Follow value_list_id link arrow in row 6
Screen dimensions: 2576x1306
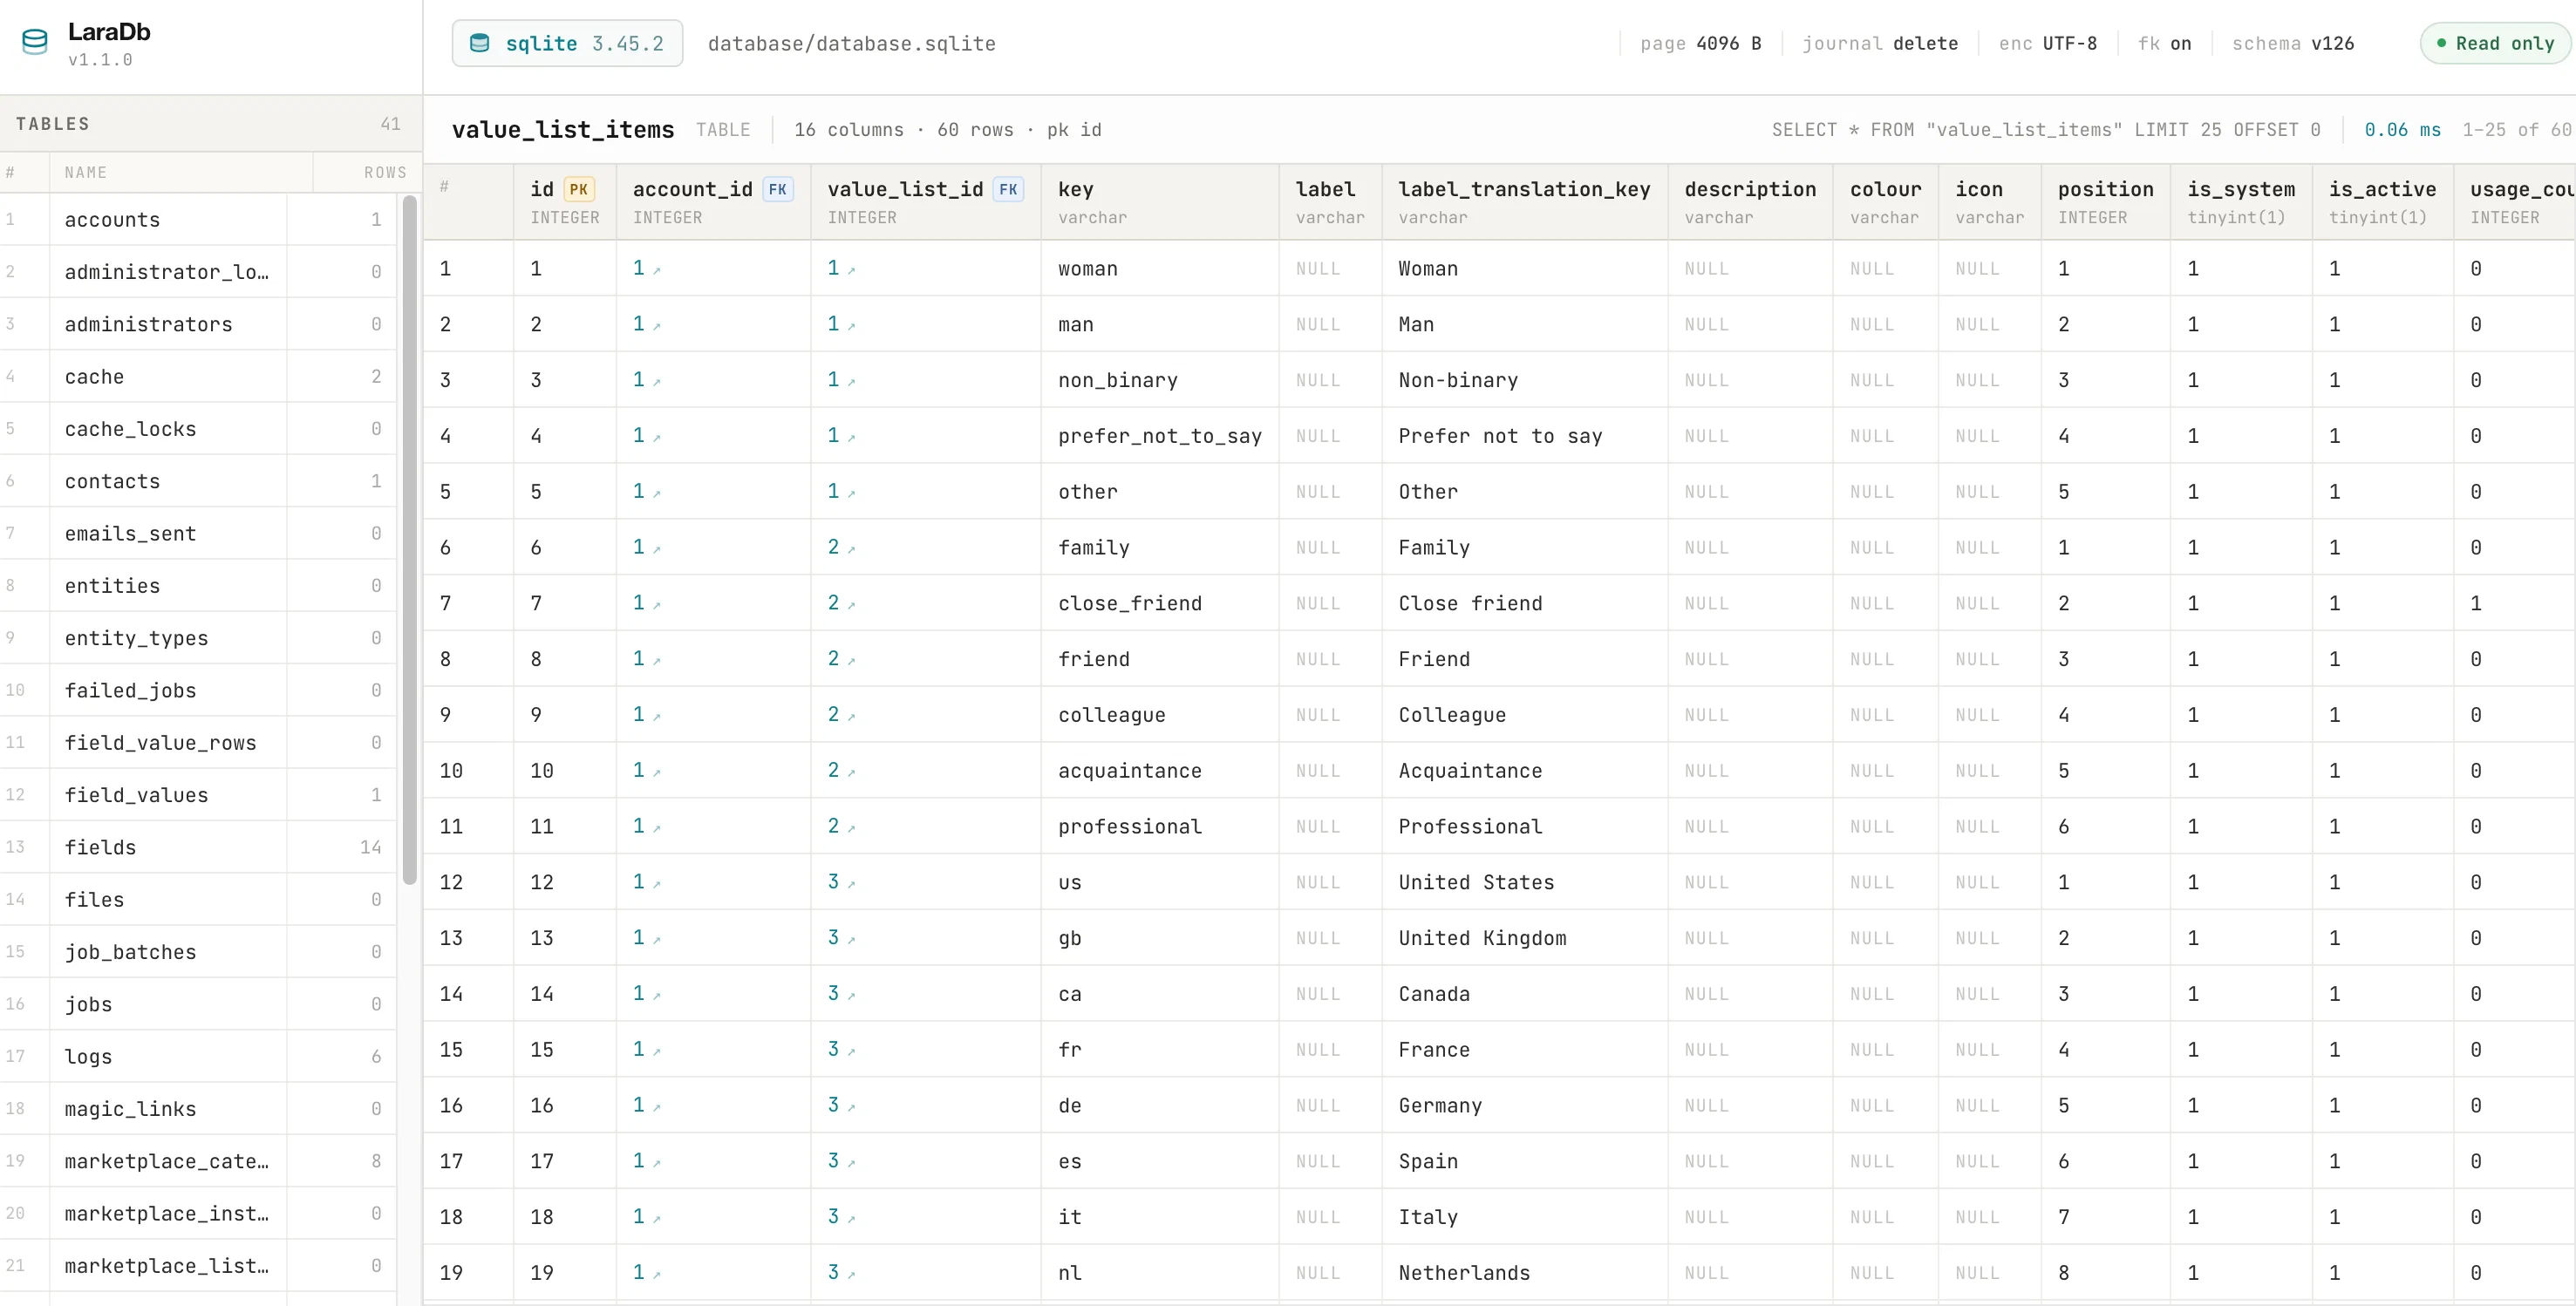pyautogui.click(x=851, y=549)
